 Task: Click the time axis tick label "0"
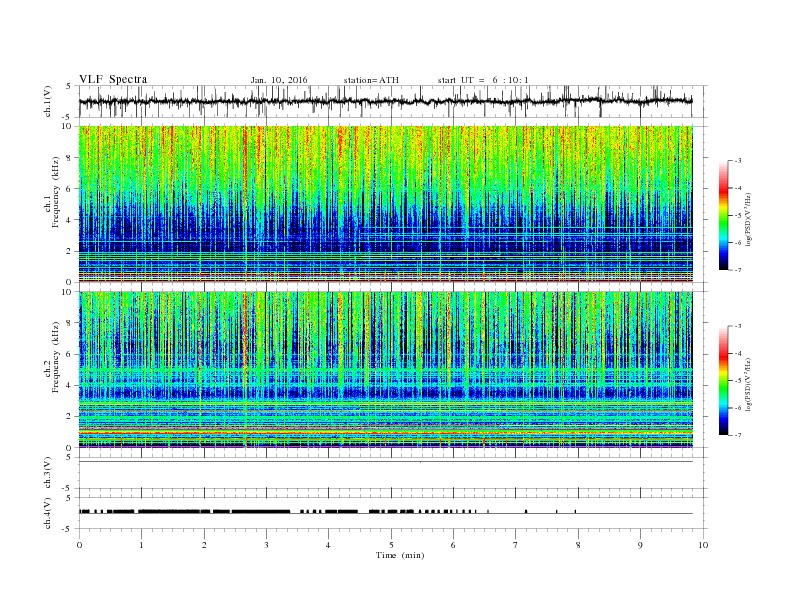click(79, 545)
